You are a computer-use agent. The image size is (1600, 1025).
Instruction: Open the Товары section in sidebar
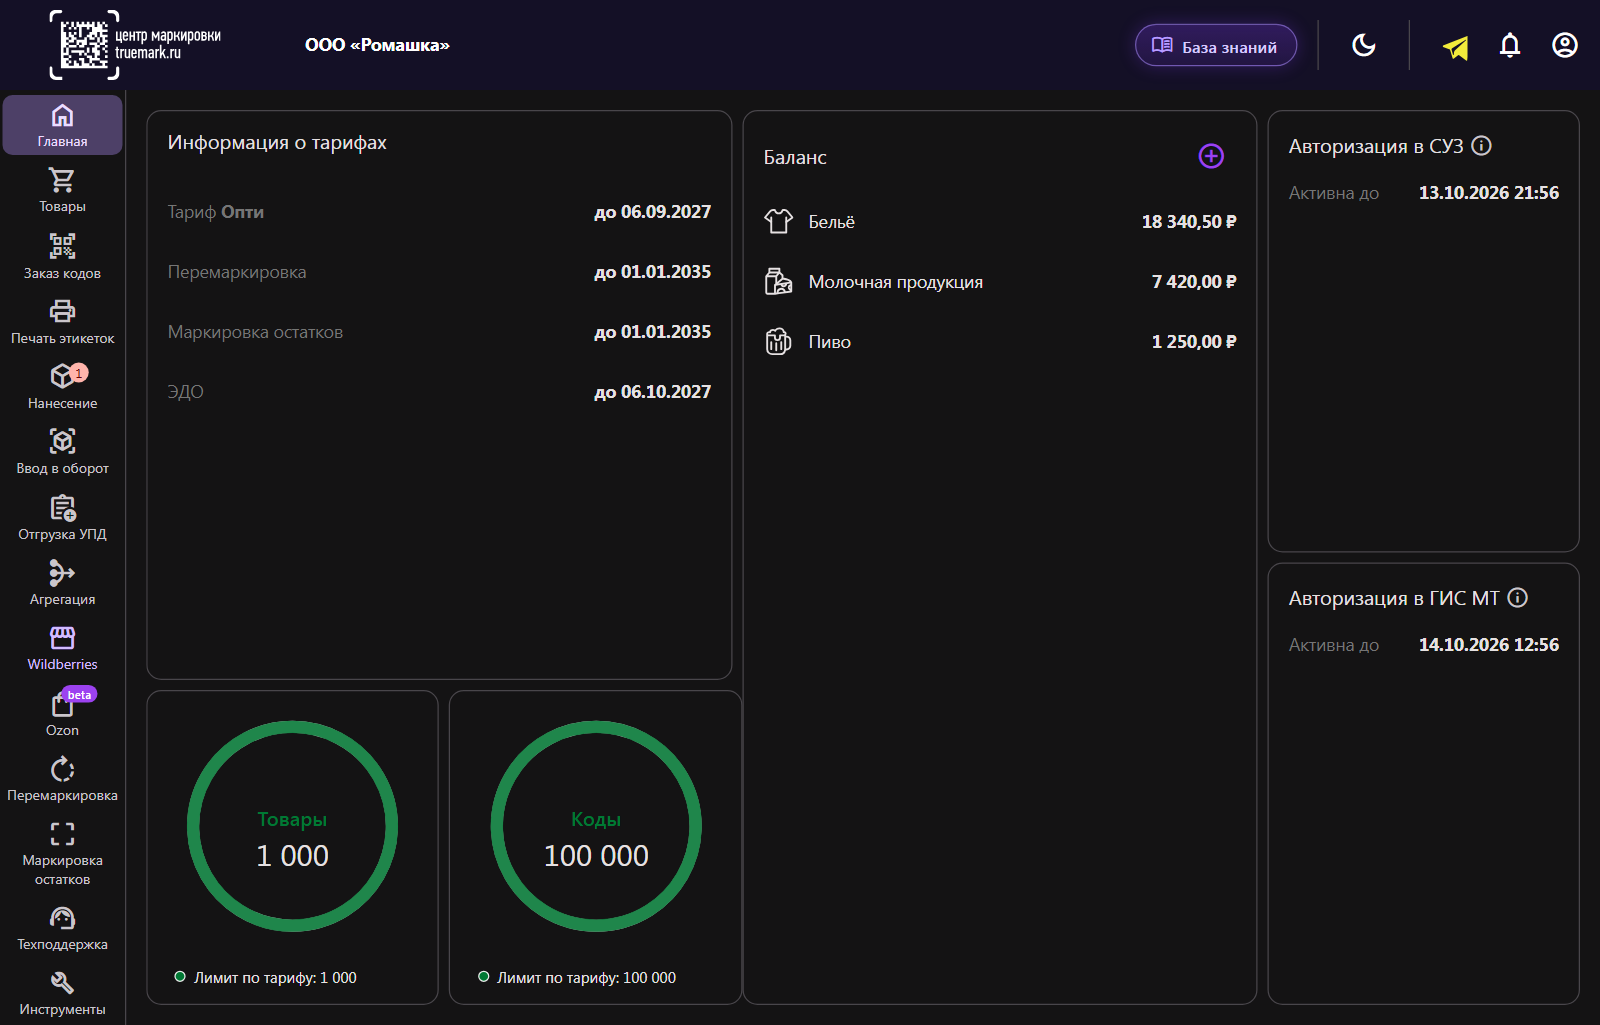62,190
